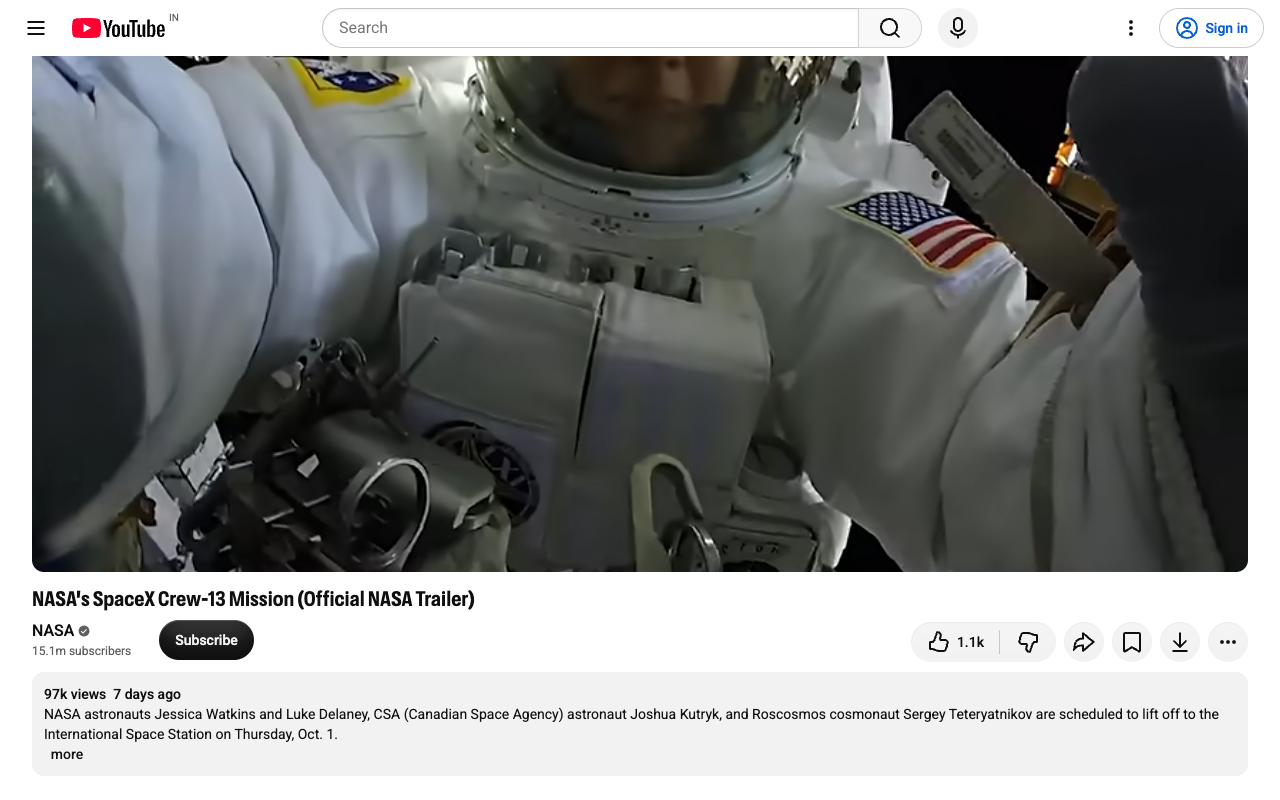
Task: Open the hamburger guide menu
Action: [x=36, y=28]
